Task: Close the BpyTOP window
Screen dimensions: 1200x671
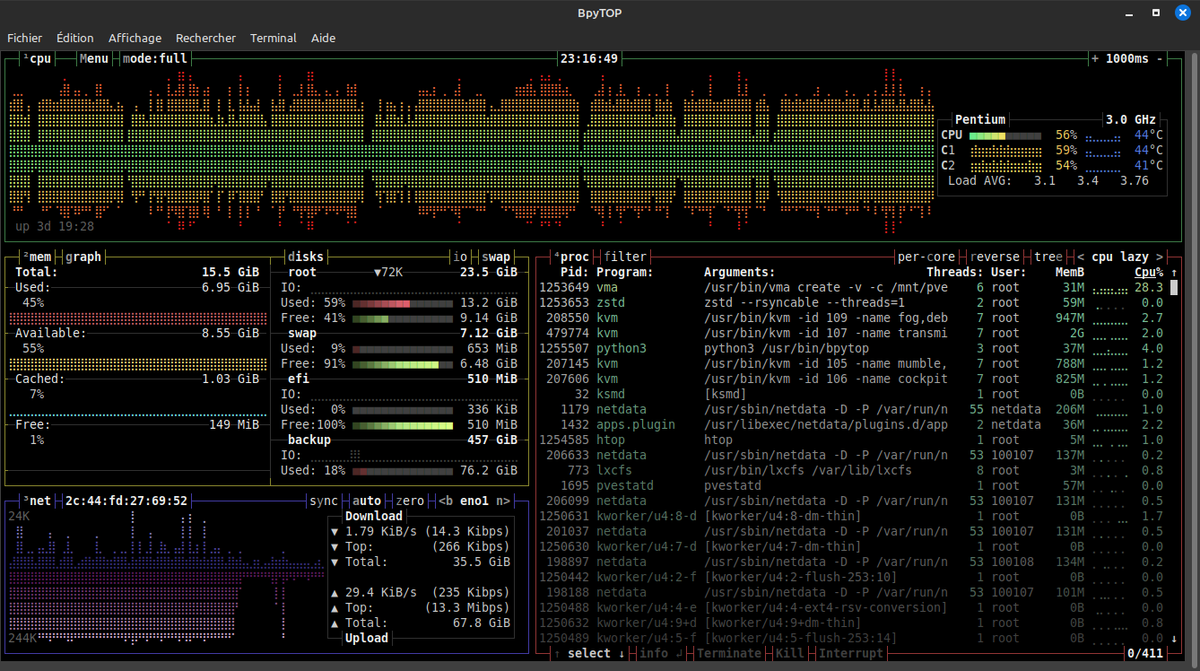Action: (x=1181, y=12)
